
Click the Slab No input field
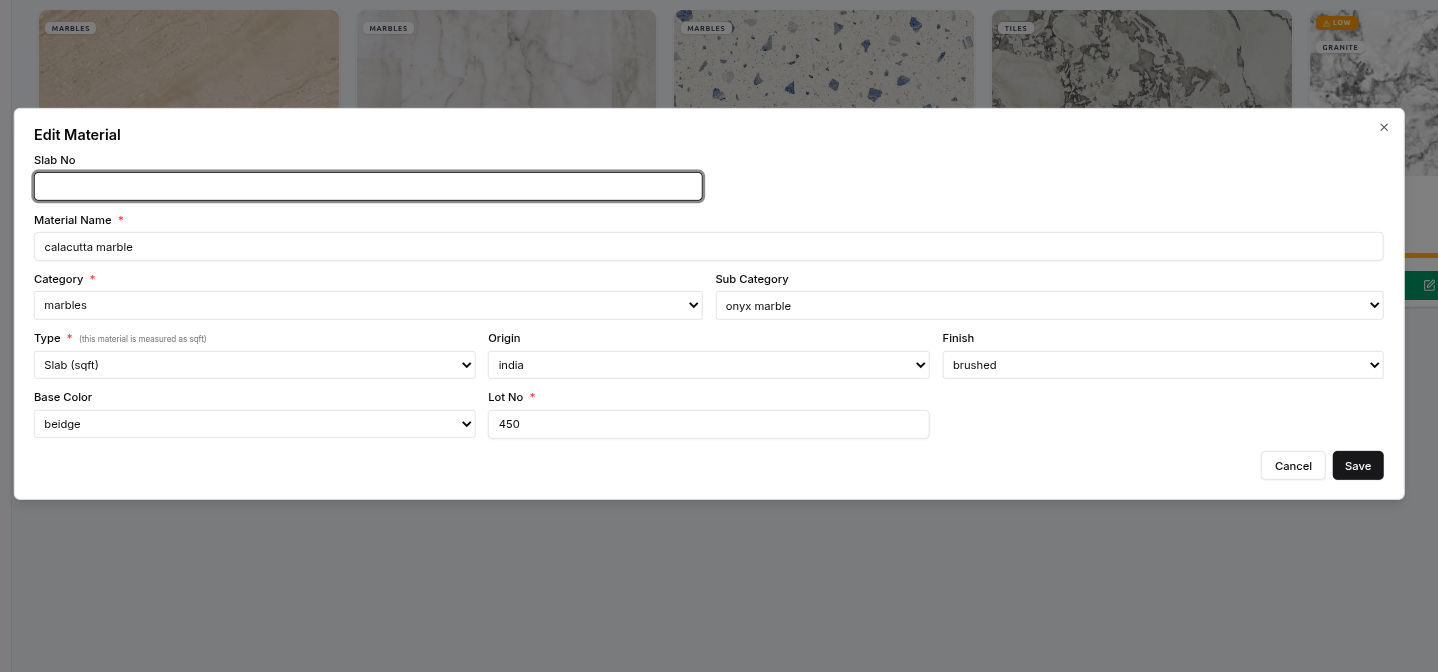pyautogui.click(x=368, y=186)
